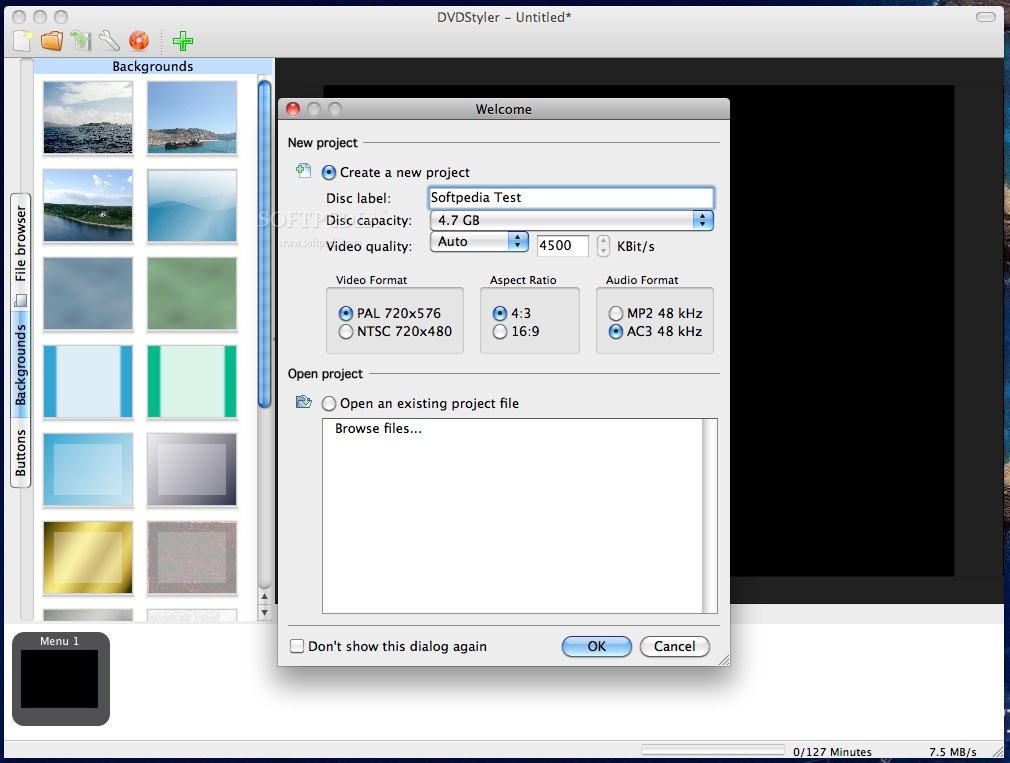Image resolution: width=1010 pixels, height=763 pixels.
Task: Select the green coastline lake background thumbnail
Action: tap(88, 205)
